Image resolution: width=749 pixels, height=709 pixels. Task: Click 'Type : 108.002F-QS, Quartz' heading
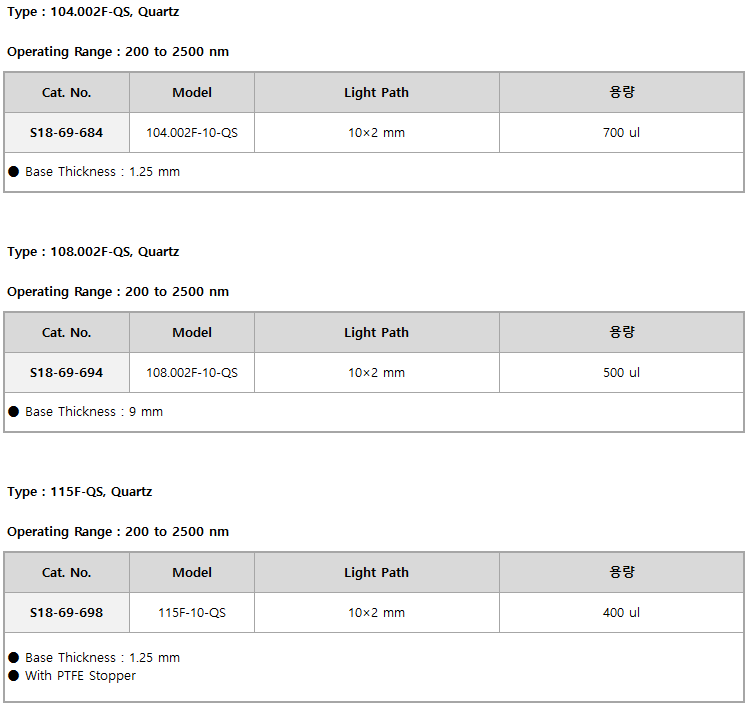click(x=93, y=252)
